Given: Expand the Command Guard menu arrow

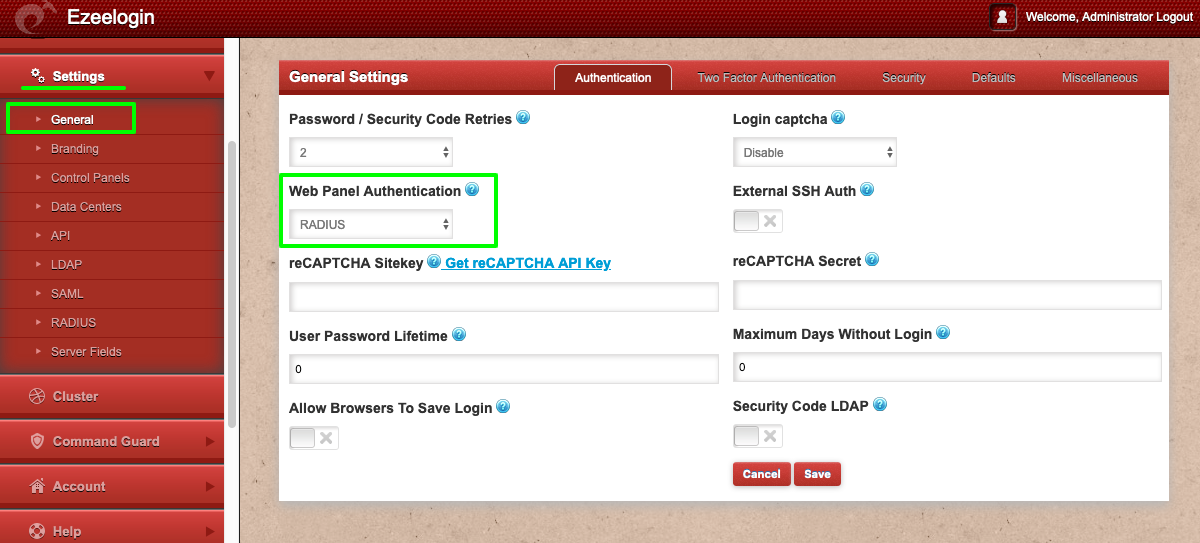Looking at the screenshot, I should (x=209, y=441).
